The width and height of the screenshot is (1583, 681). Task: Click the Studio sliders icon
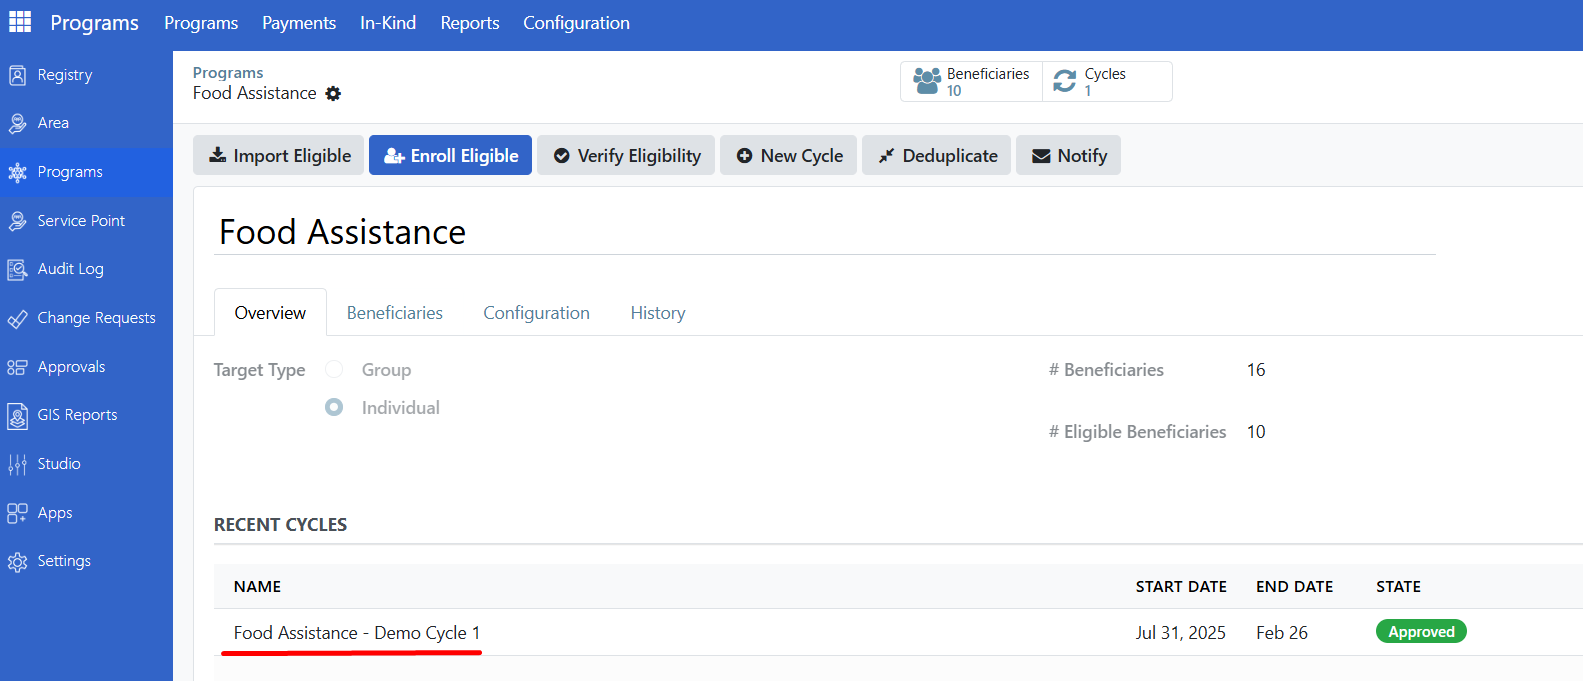tap(17, 464)
